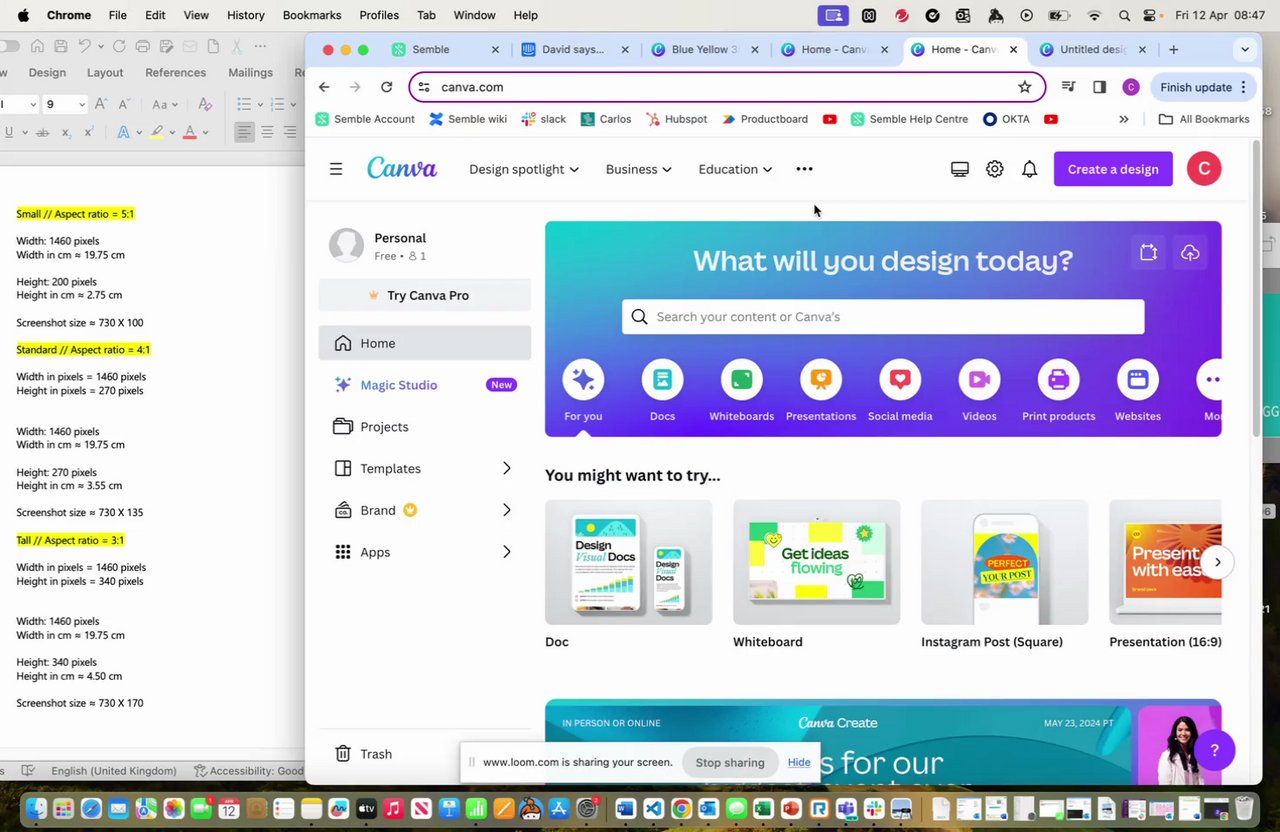Expand Education dropdown menu
This screenshot has width=1280, height=832.
735,169
